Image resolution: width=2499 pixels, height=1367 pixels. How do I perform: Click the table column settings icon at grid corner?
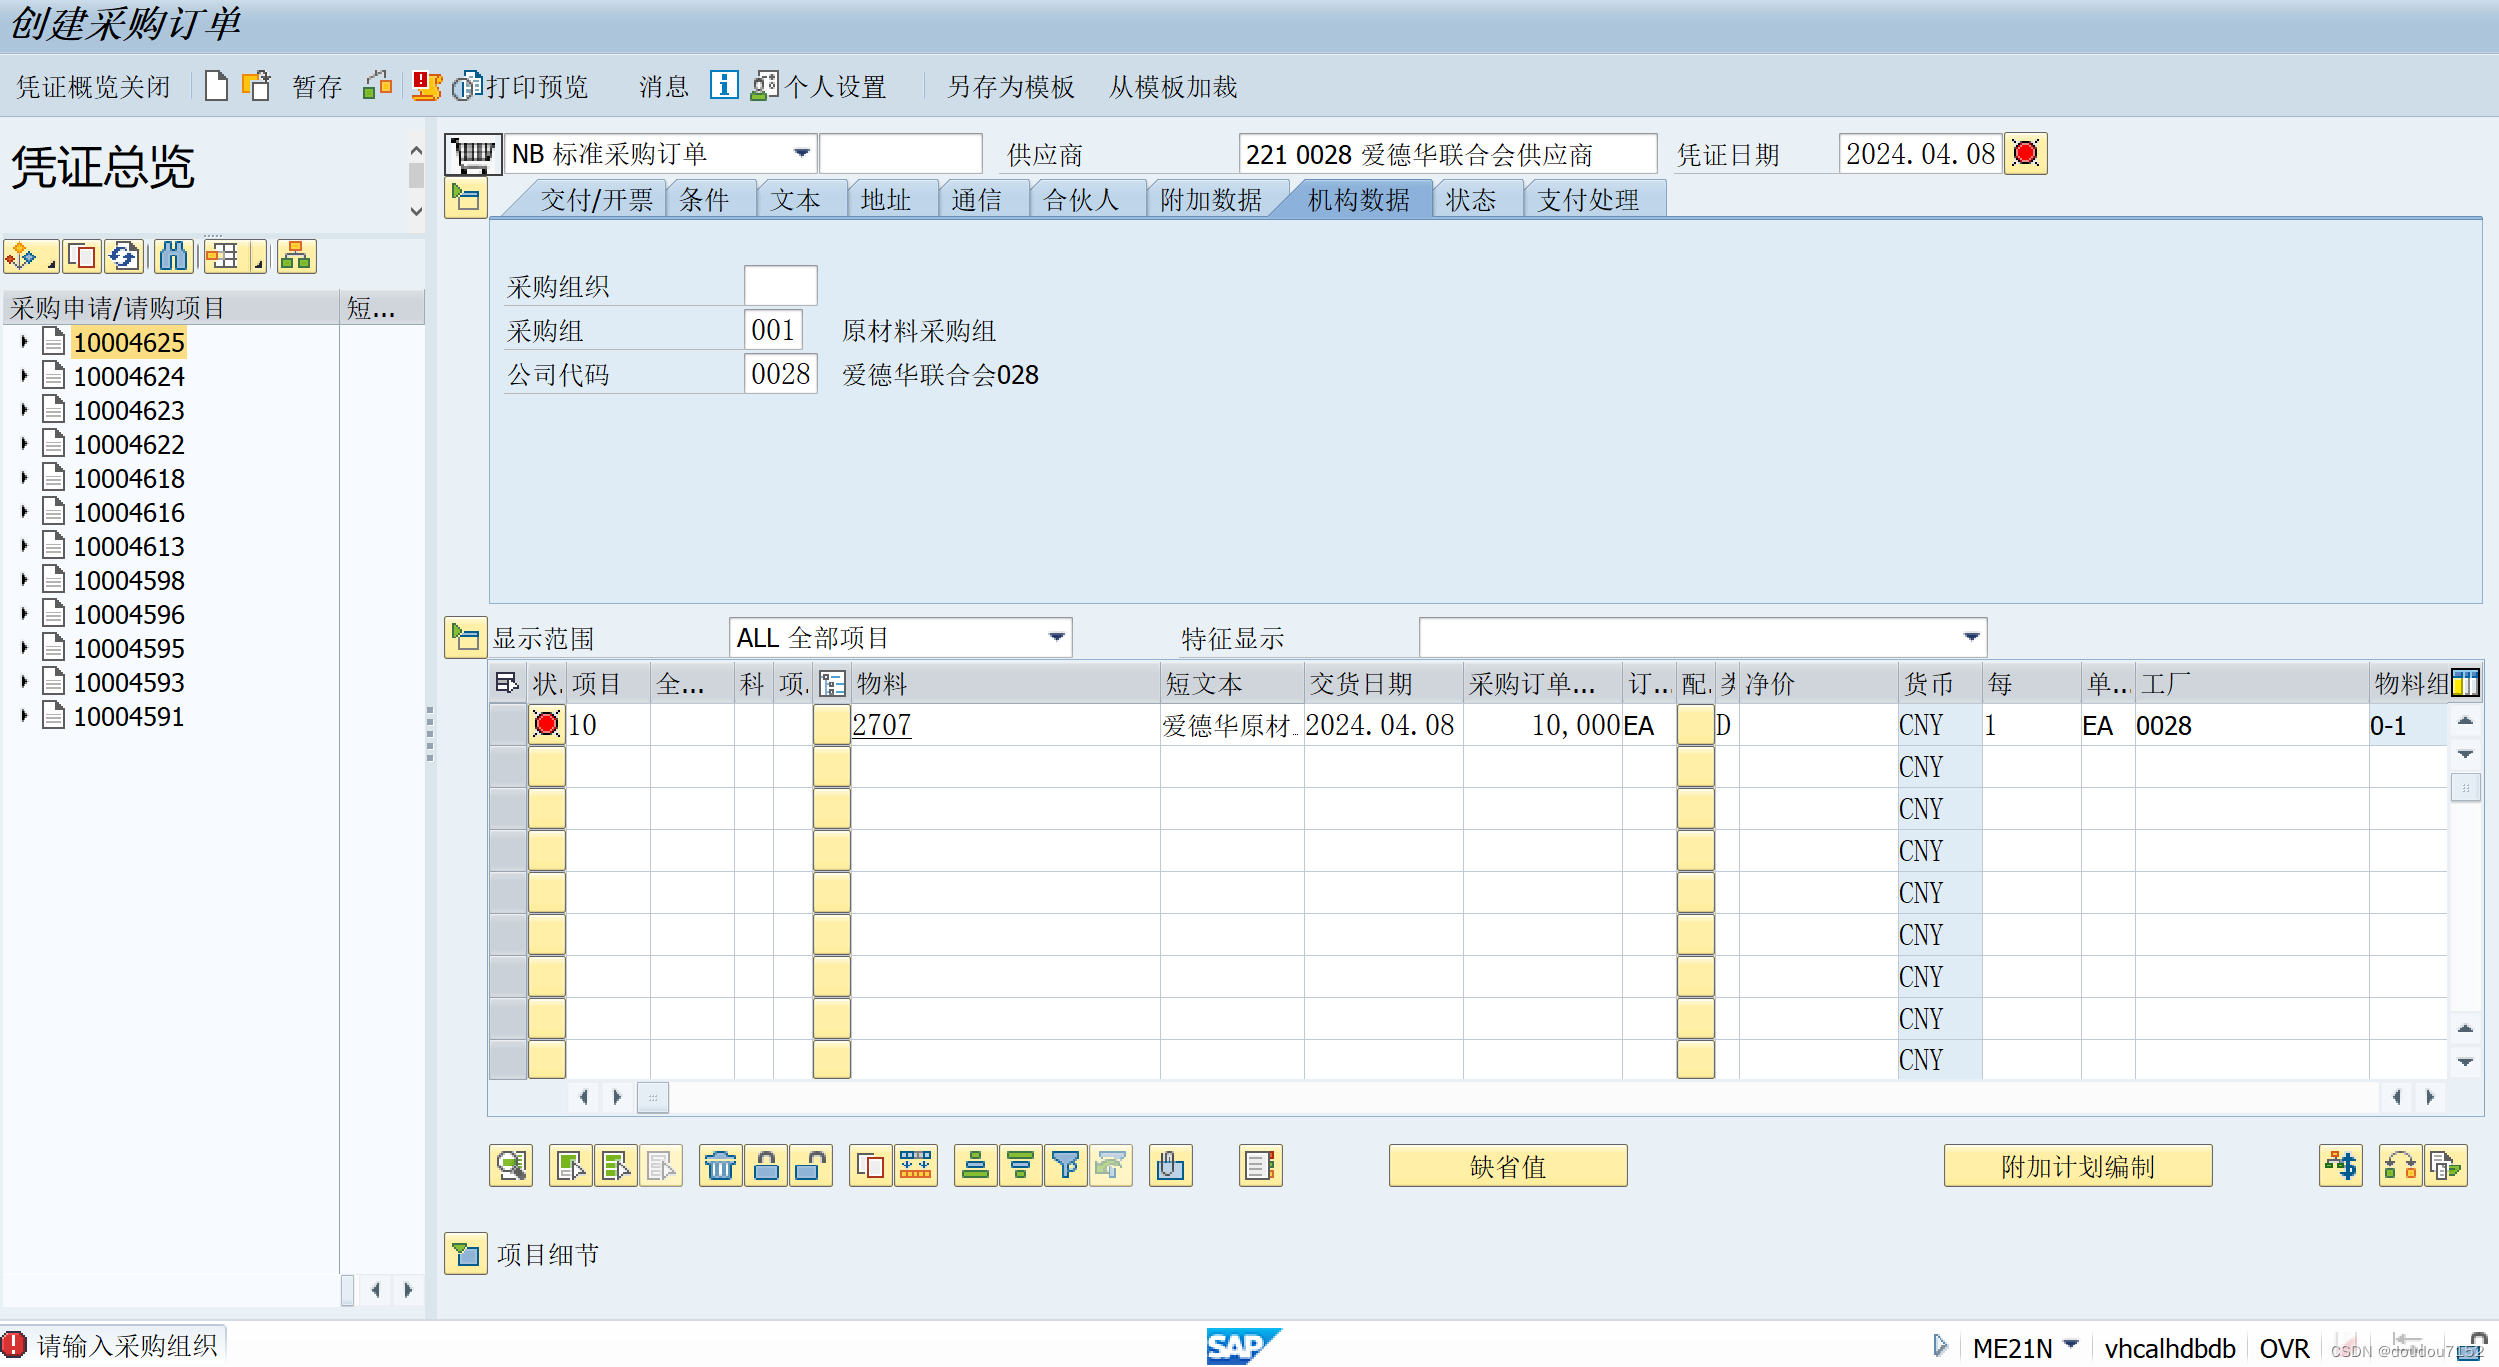2465,683
